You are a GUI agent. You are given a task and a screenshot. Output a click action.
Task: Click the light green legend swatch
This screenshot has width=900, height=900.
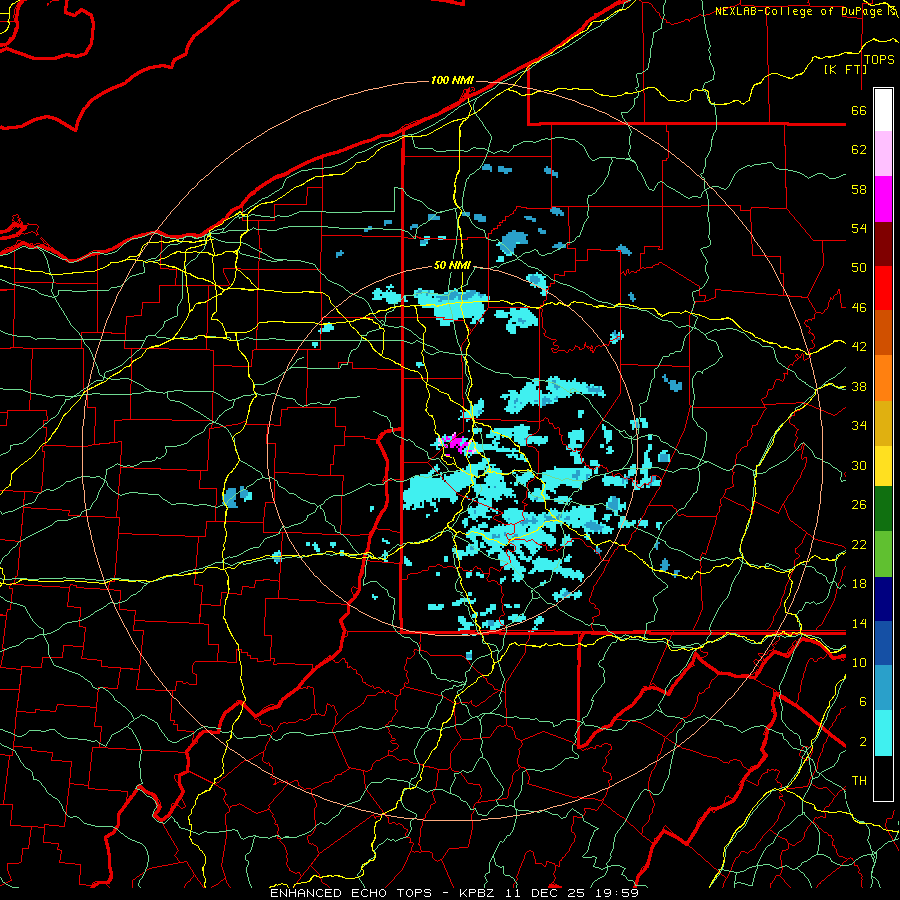point(883,554)
